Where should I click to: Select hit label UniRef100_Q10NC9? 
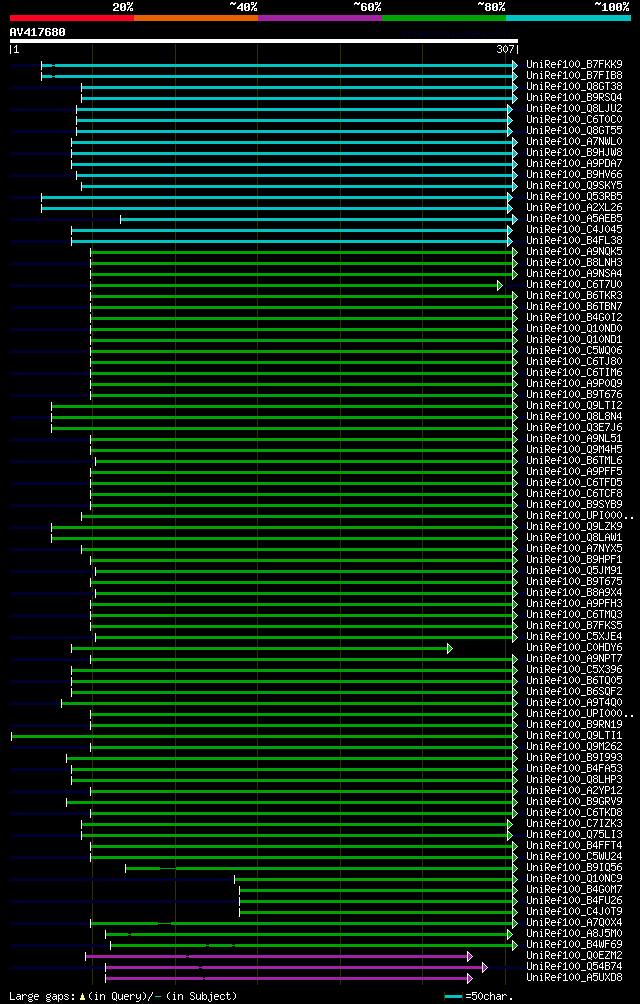tap(574, 879)
